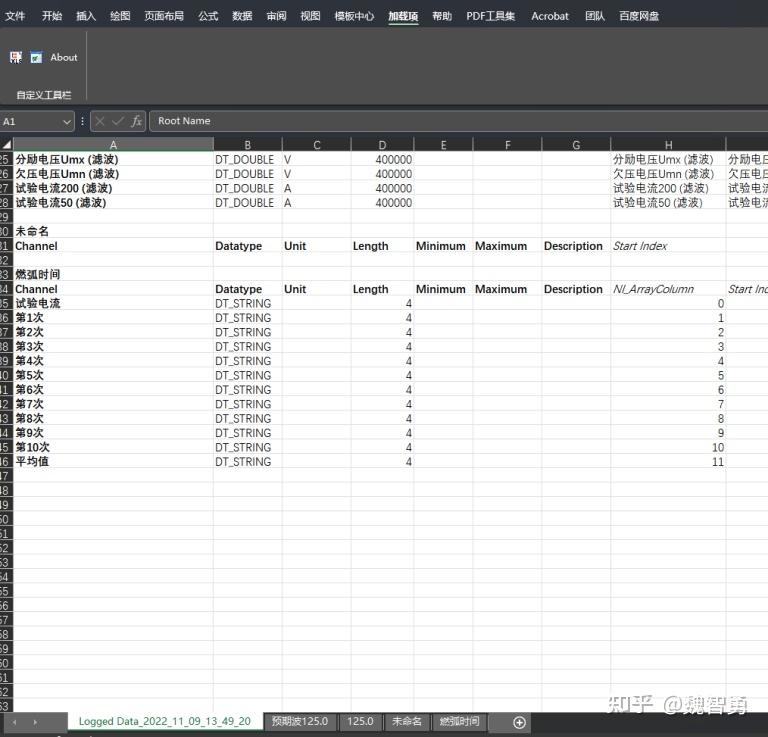Open the 视图 ribbon tab
This screenshot has height=737, width=768.
point(310,16)
